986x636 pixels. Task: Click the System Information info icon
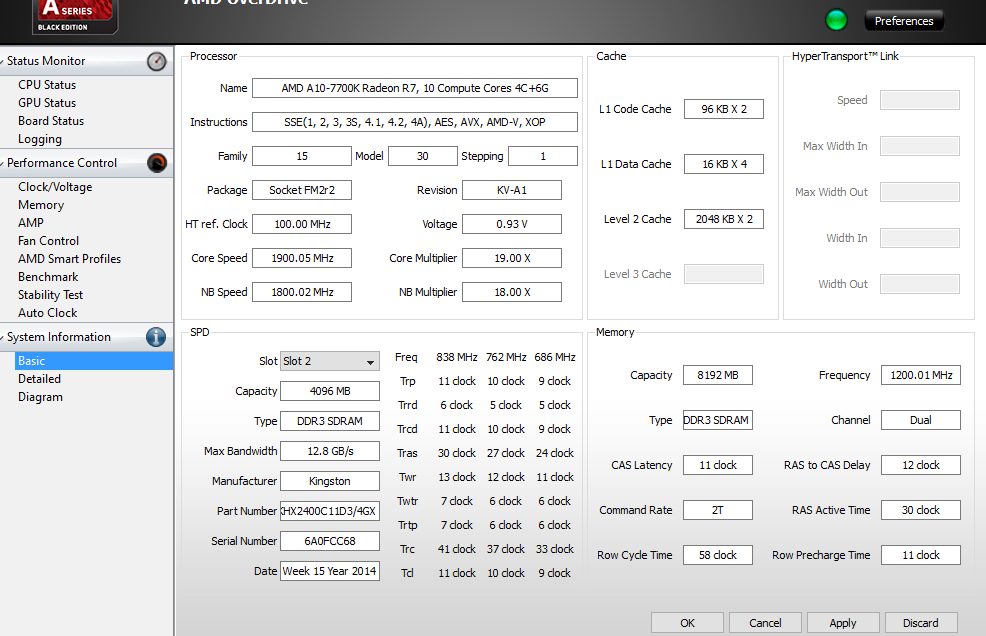pyautogui.click(x=156, y=337)
